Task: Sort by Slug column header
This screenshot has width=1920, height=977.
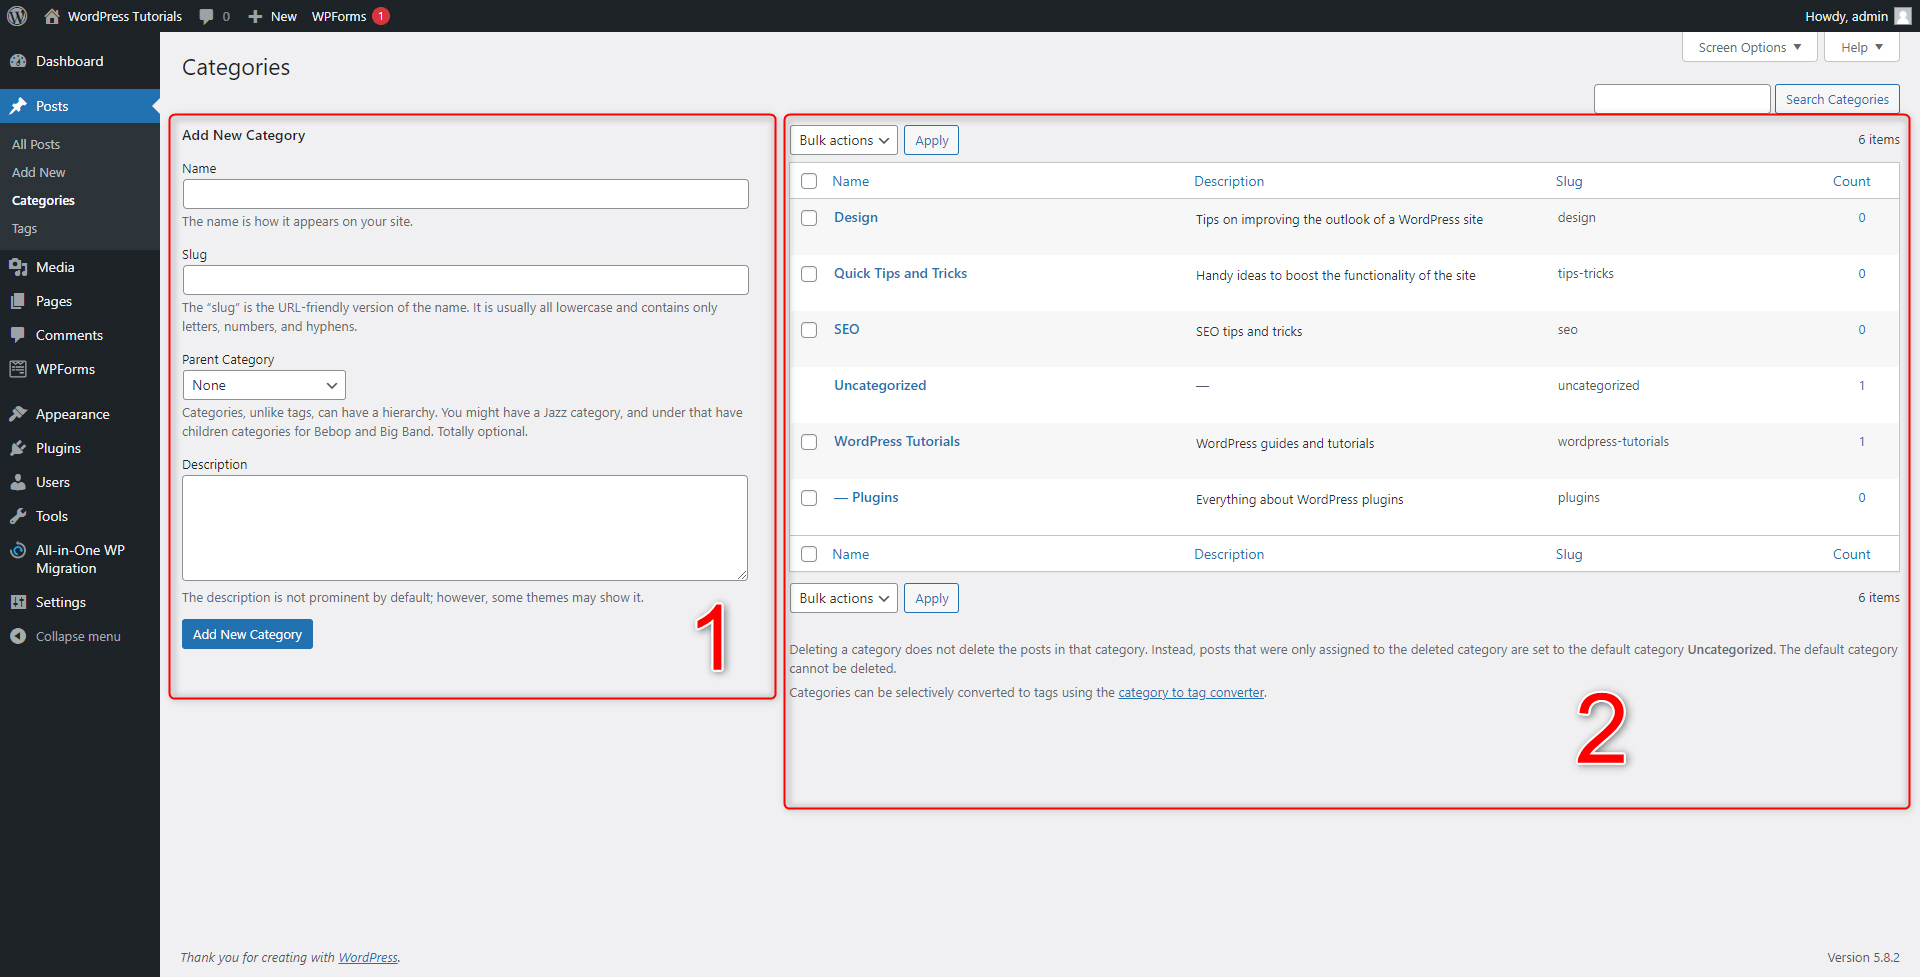Action: 1568,181
